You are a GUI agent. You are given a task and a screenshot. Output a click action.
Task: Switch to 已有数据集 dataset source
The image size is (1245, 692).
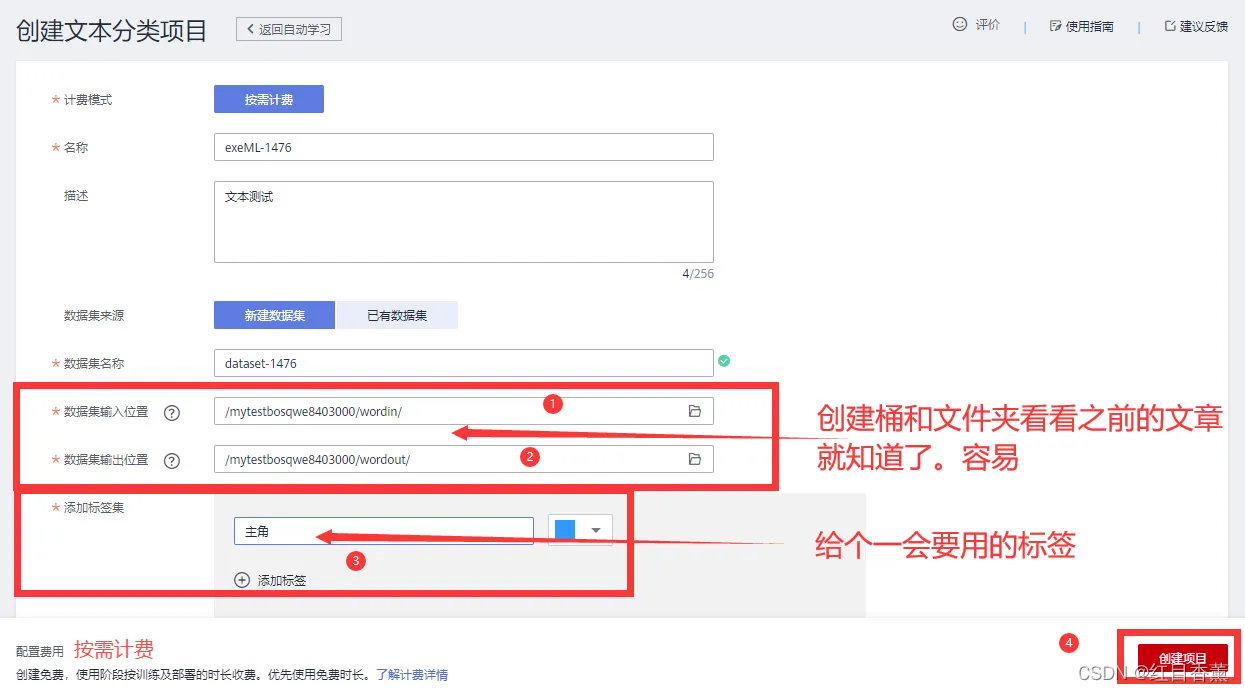(397, 315)
